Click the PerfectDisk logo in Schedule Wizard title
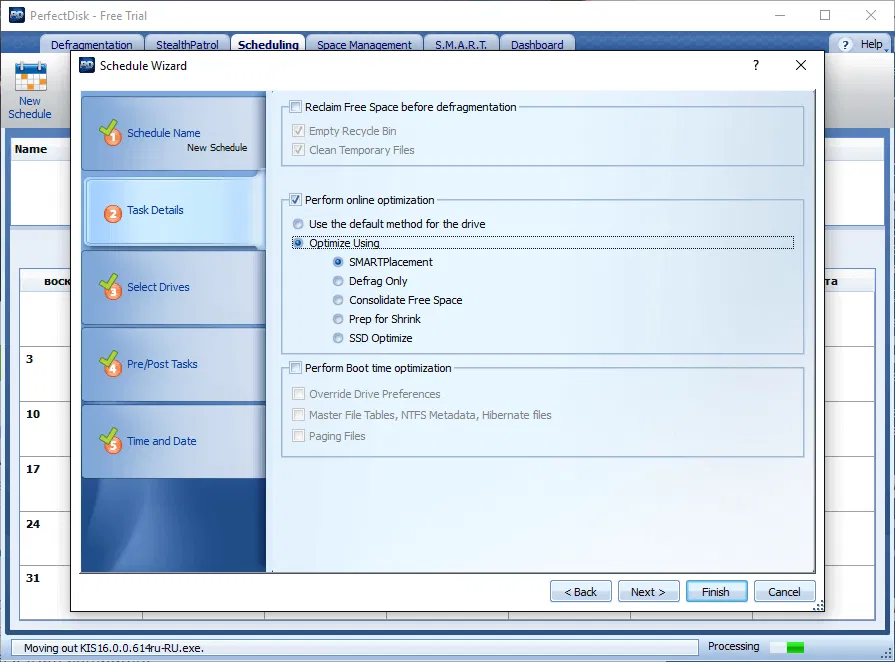 tap(87, 65)
